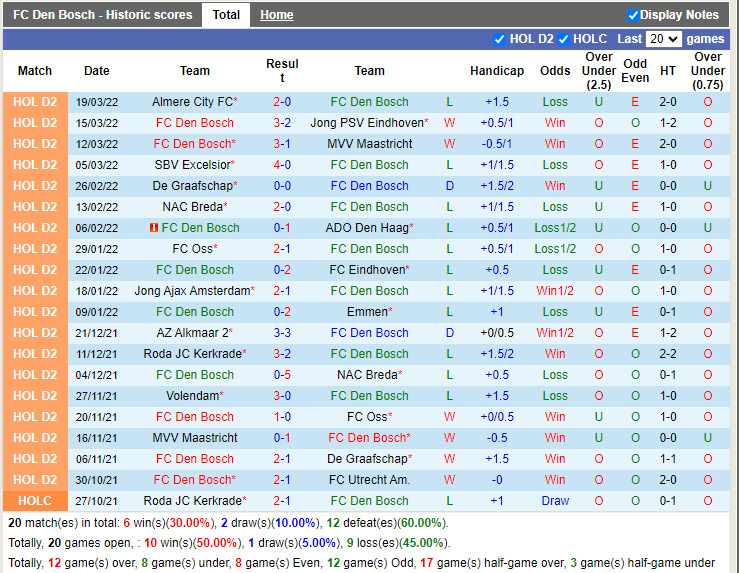Open the FC Utrecht Am. team link

coord(368,480)
